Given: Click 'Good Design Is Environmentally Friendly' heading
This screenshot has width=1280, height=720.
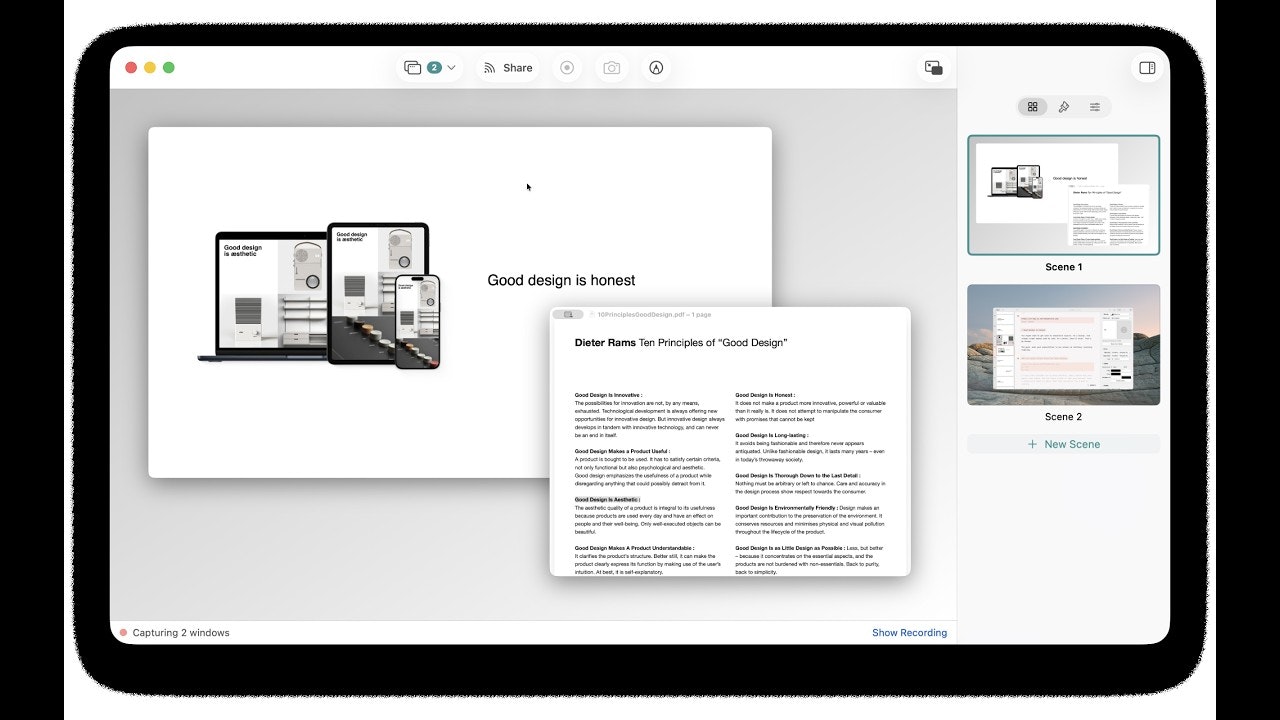Looking at the screenshot, I should click(786, 508).
